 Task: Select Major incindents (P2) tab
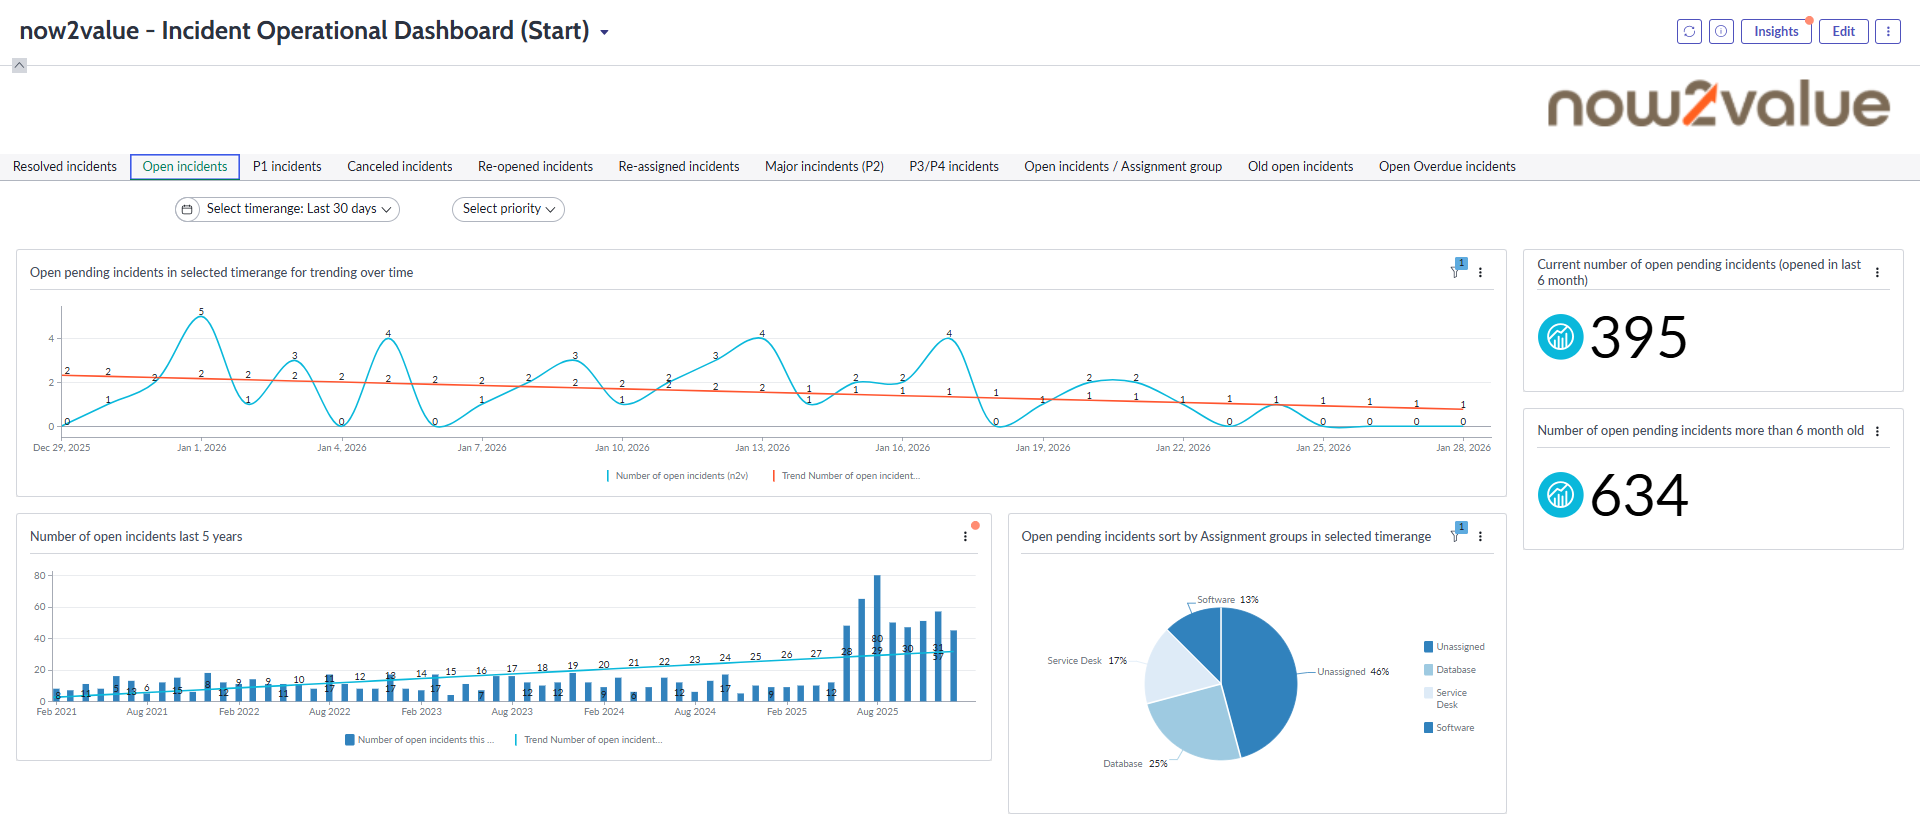pos(824,167)
